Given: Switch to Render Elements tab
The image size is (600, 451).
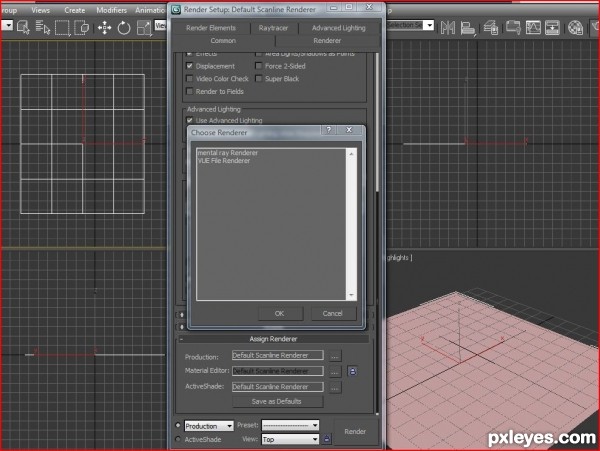Looking at the screenshot, I should click(211, 28).
